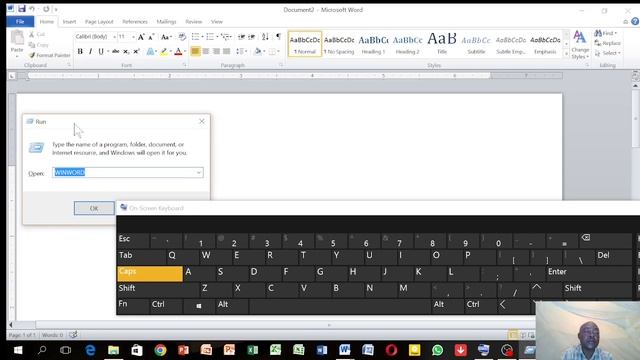Click the Sort icon in Paragraph group

(x=265, y=37)
